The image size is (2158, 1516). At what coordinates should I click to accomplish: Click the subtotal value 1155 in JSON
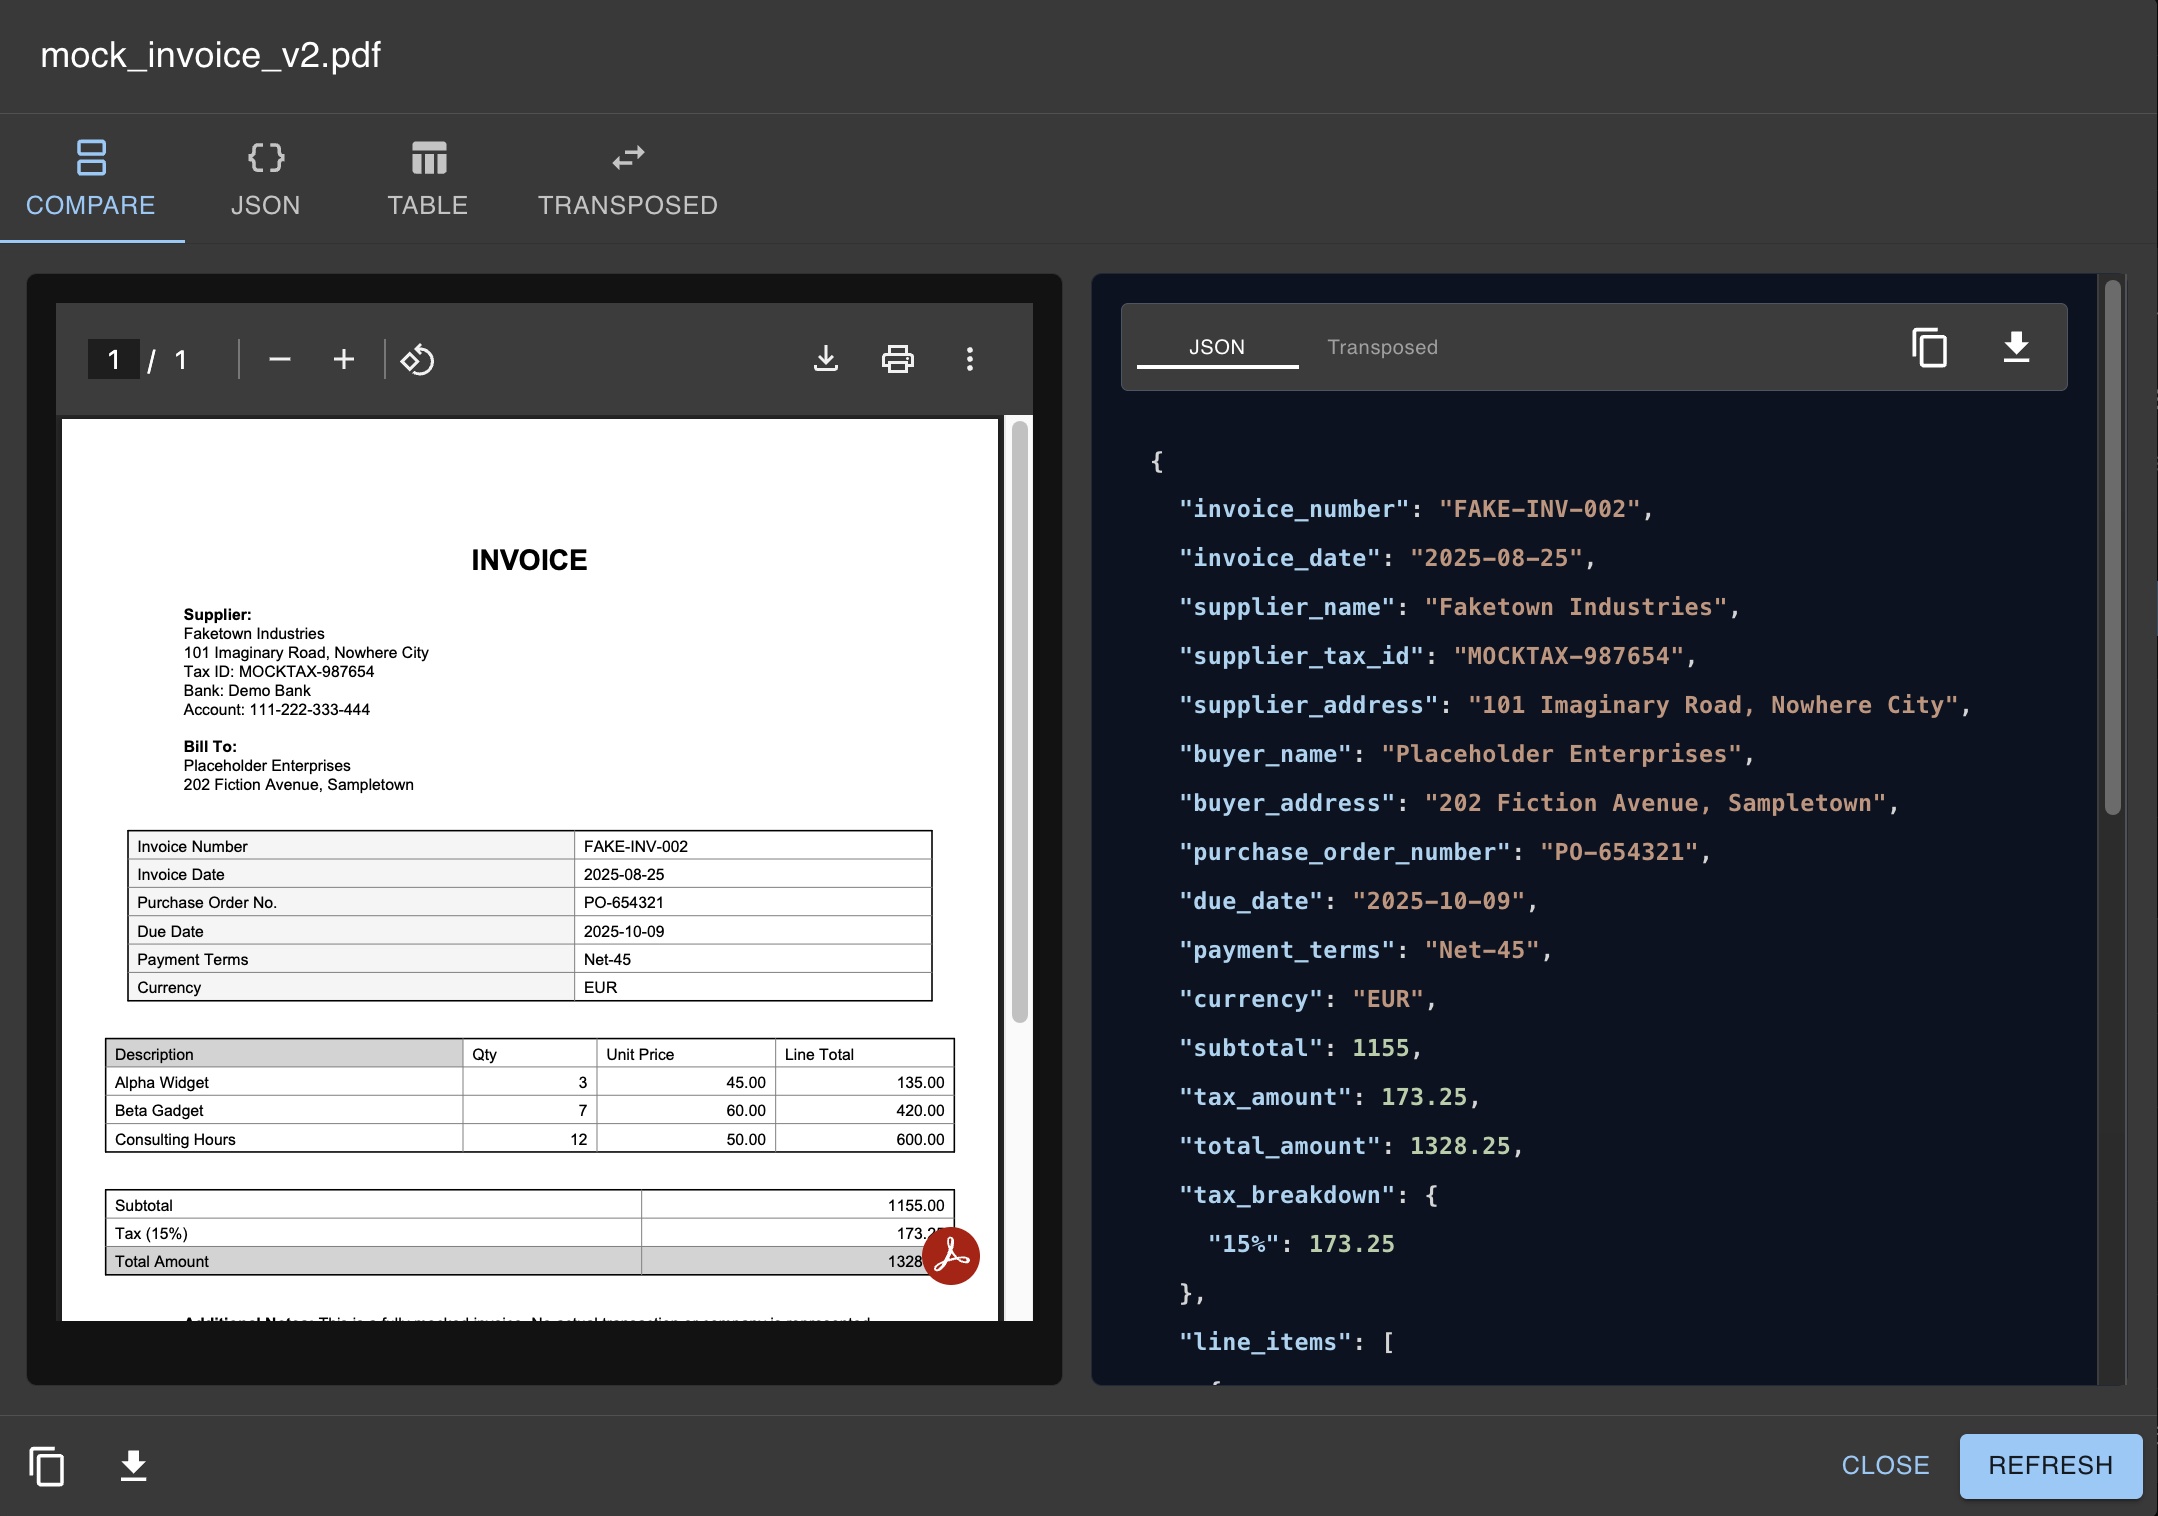tap(1381, 1048)
